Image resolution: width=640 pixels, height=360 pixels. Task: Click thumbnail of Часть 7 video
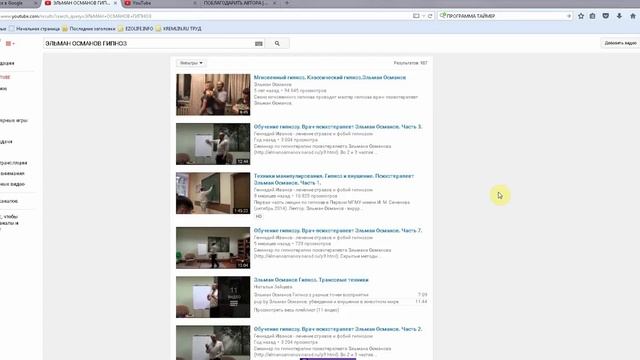(x=213, y=248)
